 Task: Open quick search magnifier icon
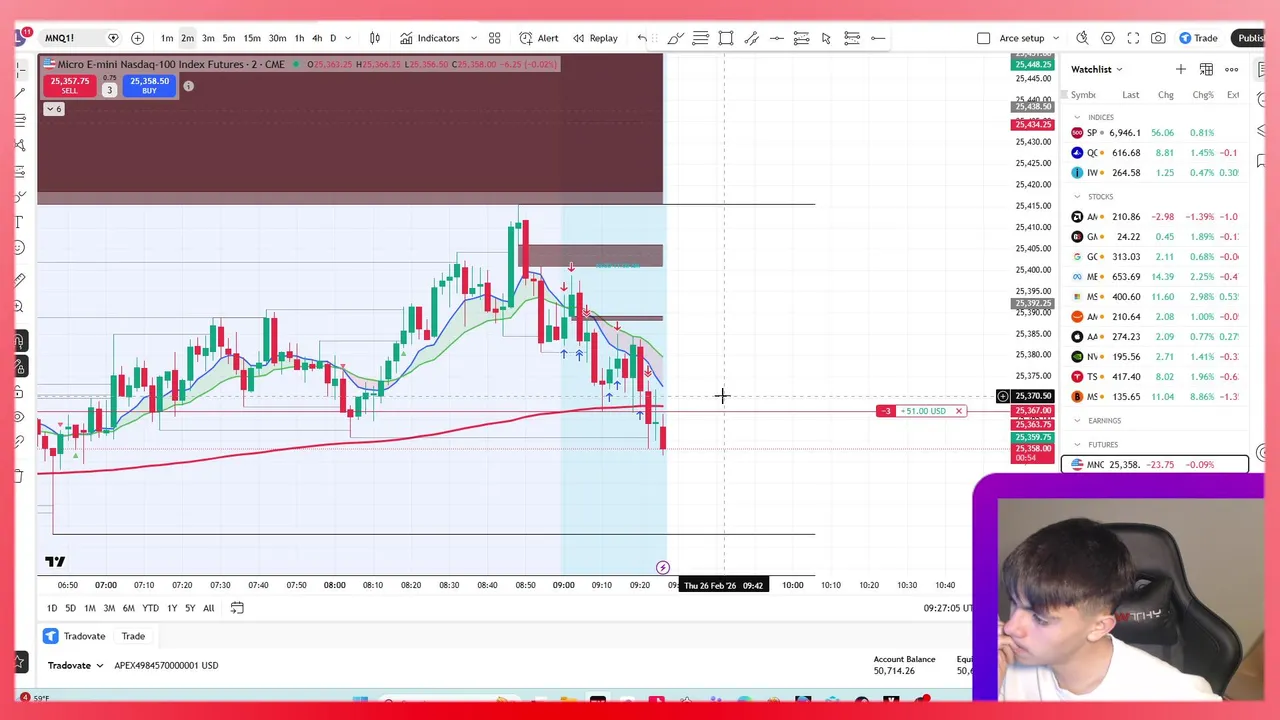[1082, 38]
